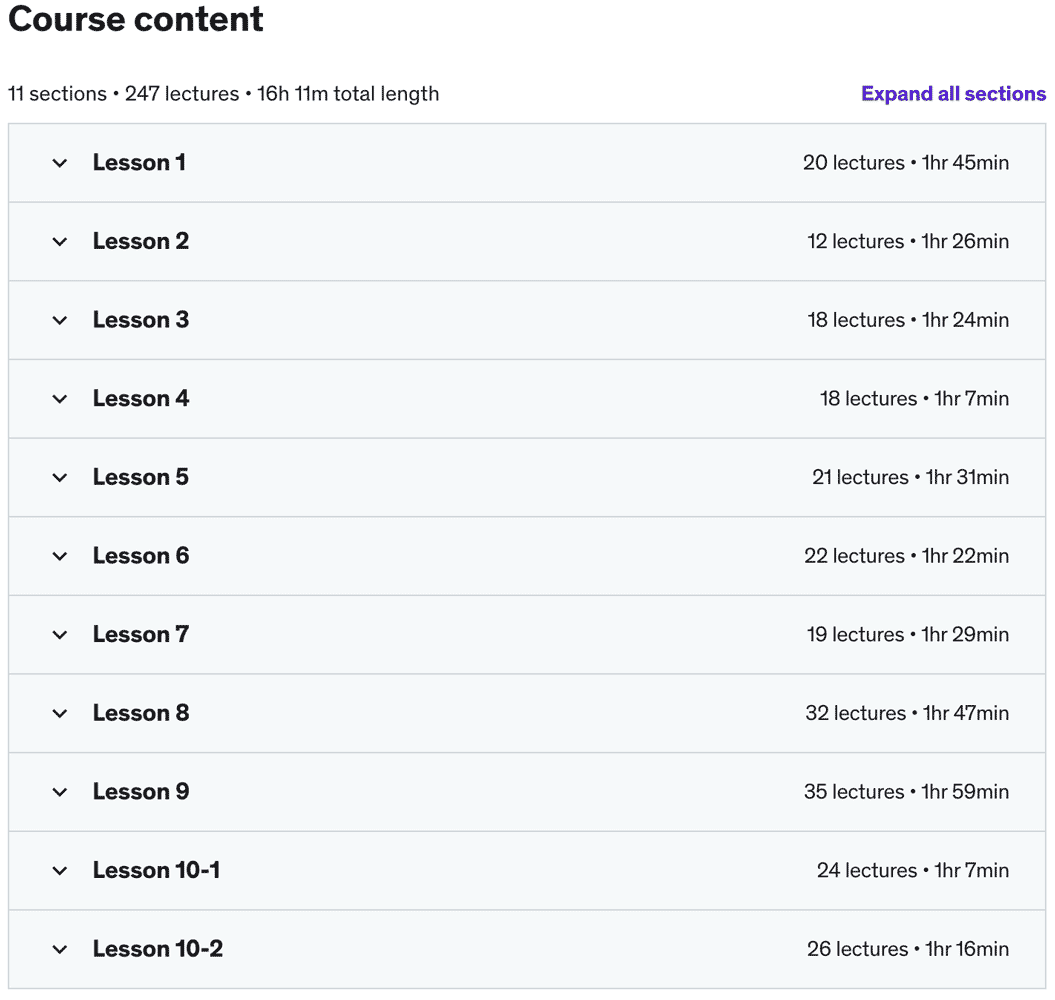This screenshot has height=1000, width=1055.
Task: Click the Lesson 5 section heading
Action: [140, 478]
